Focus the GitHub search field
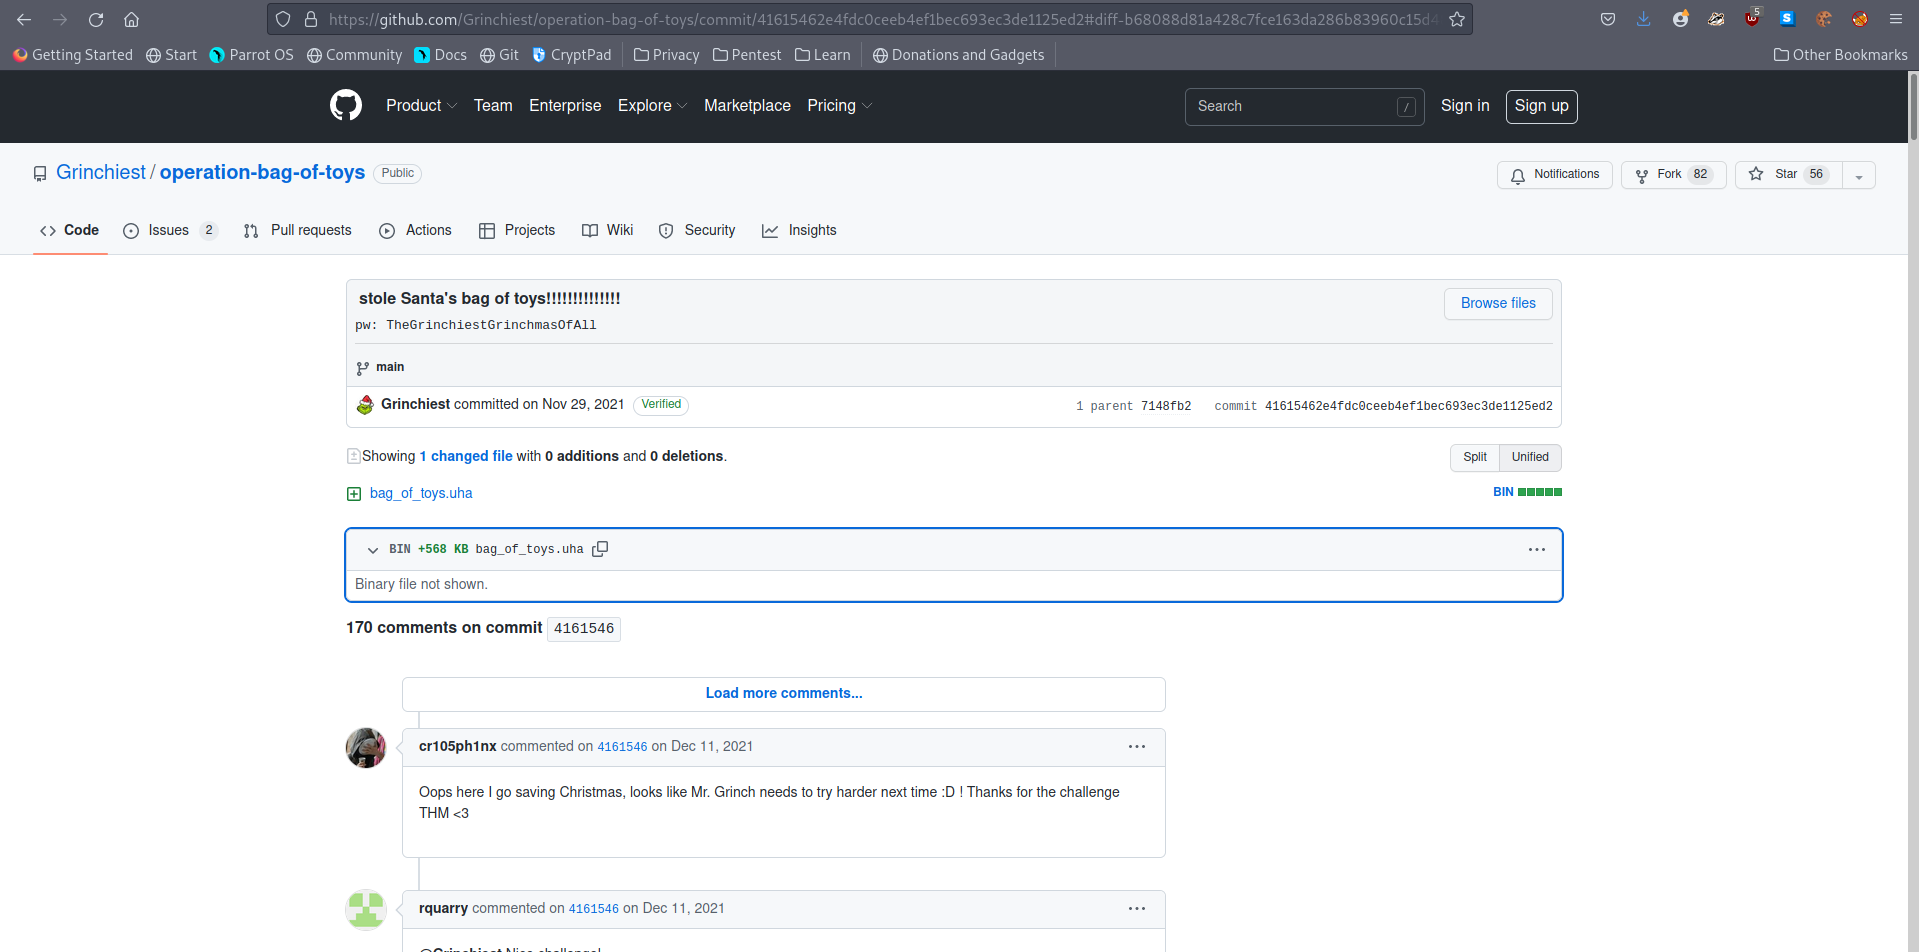The image size is (1919, 952). coord(1294,106)
